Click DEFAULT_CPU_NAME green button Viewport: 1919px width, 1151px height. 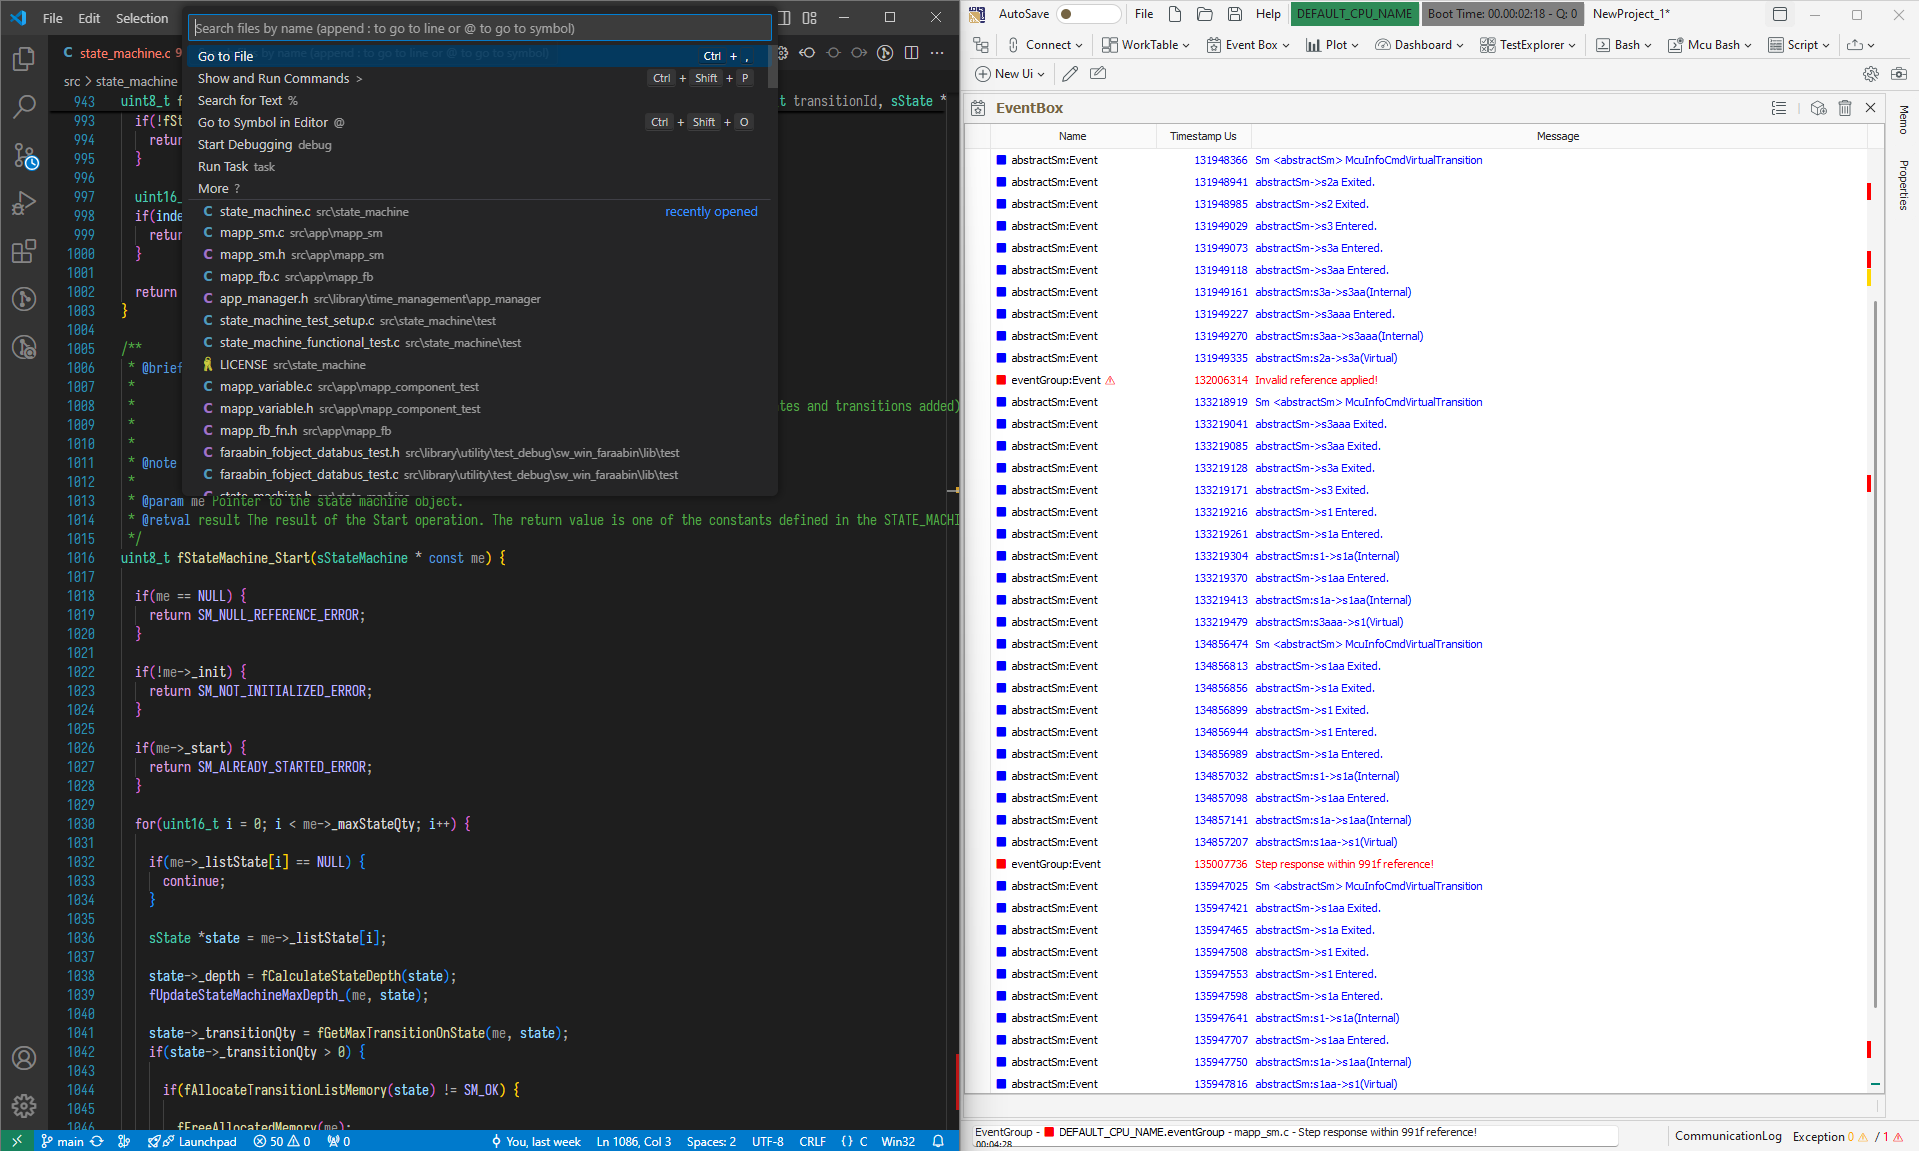coord(1354,14)
